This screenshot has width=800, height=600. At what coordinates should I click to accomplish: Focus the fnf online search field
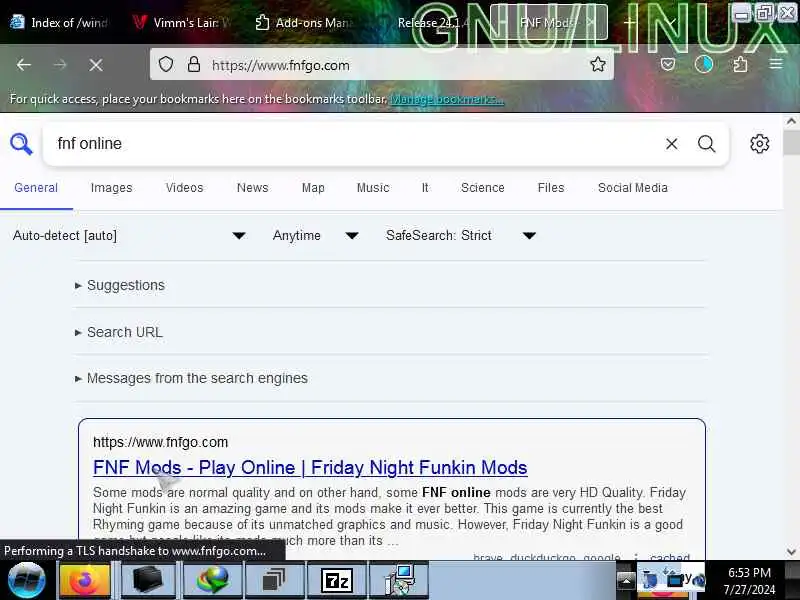point(357,144)
